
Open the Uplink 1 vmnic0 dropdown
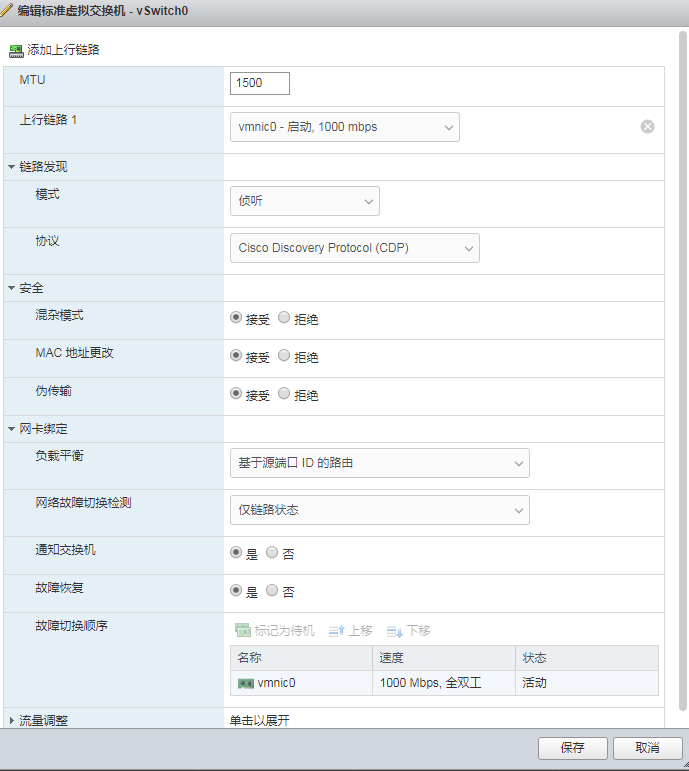pos(345,127)
